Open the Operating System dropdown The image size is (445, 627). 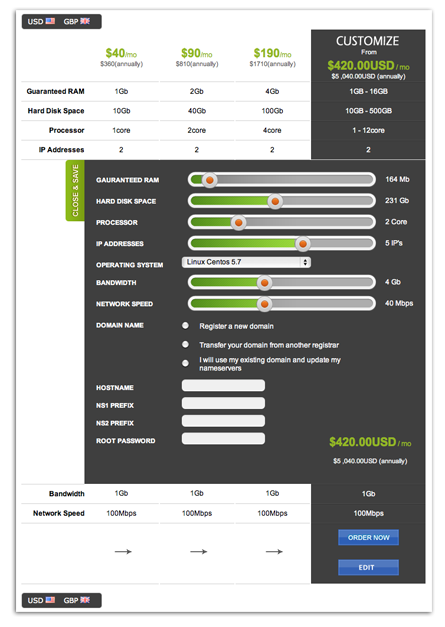coord(246,262)
